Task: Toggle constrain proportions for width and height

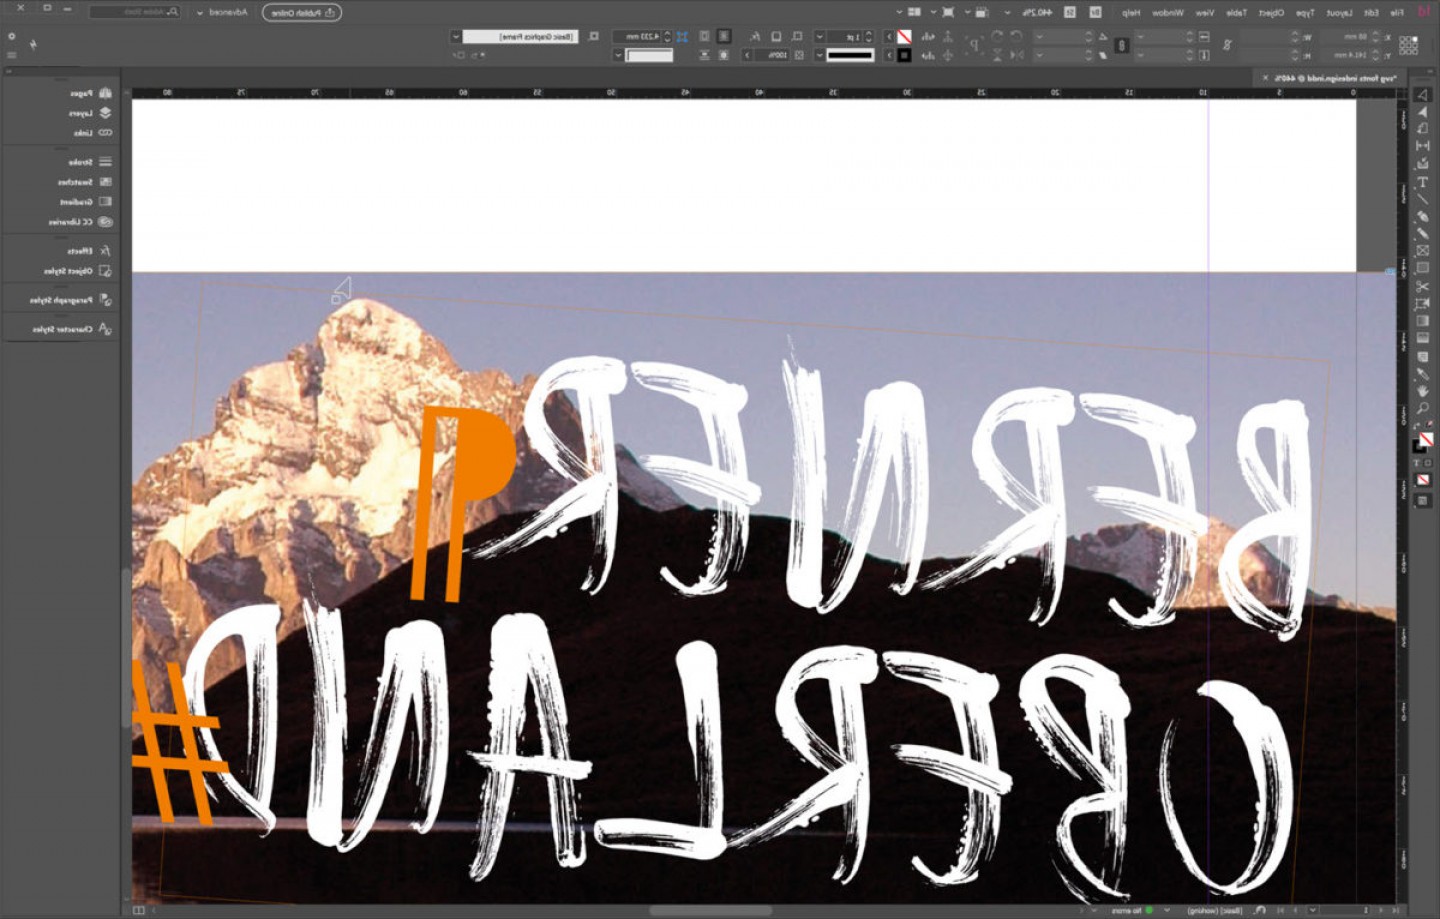Action: click(1228, 45)
